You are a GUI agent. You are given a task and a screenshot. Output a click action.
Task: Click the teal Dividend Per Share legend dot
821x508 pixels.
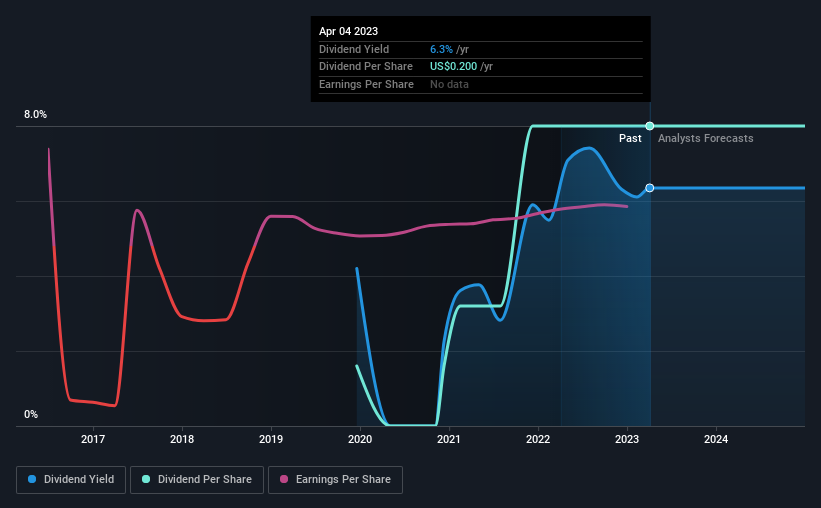click(146, 479)
